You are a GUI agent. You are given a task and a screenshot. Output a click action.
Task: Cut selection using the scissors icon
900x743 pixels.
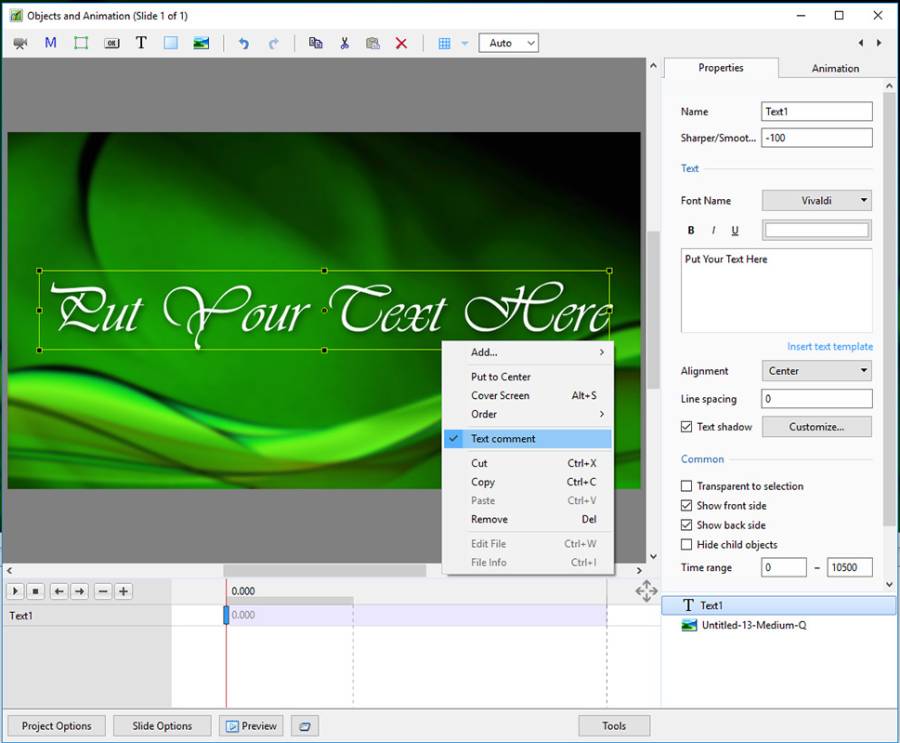coord(344,43)
